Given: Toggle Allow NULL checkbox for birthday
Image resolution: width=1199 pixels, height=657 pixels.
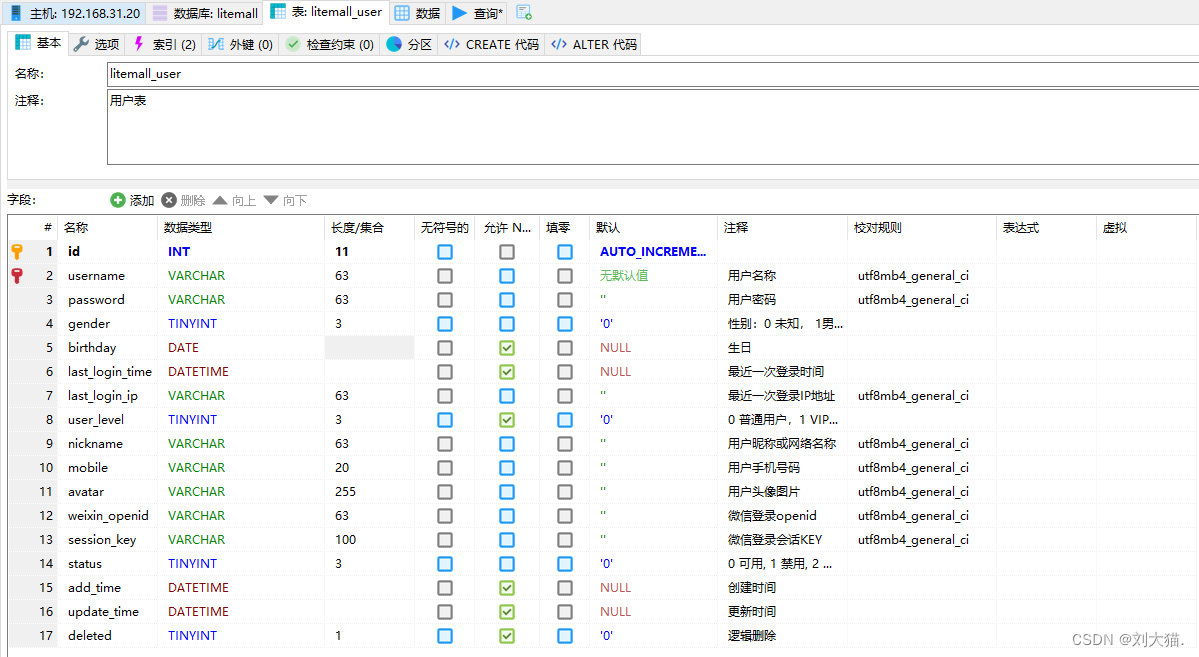Looking at the screenshot, I should coord(506,348).
